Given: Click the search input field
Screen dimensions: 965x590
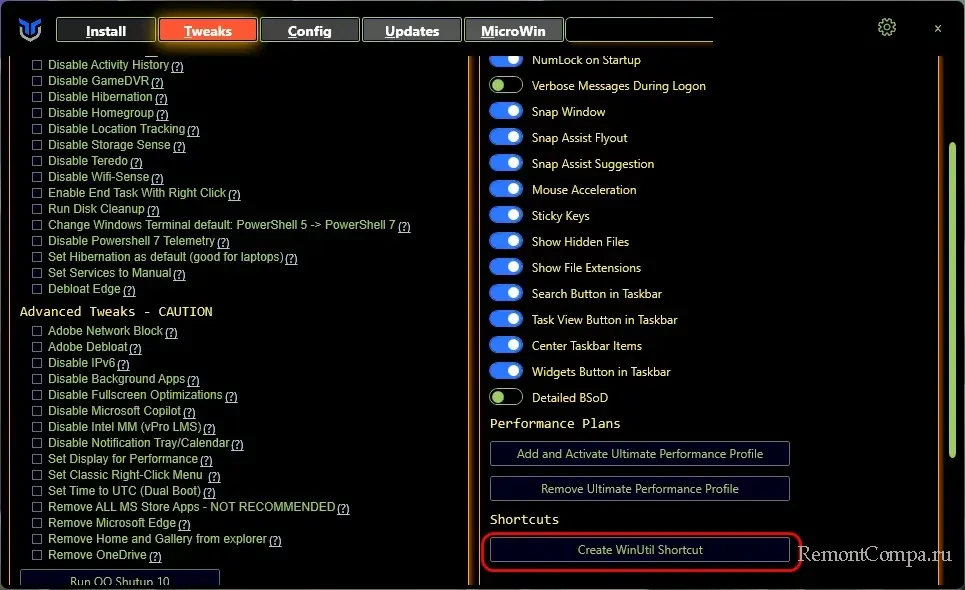Looking at the screenshot, I should click(639, 30).
